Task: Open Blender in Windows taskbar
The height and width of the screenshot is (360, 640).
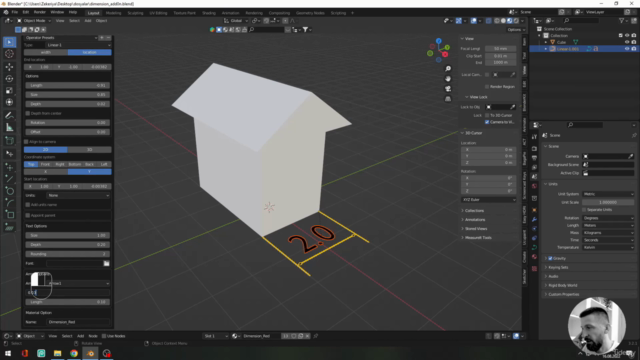Action: click(90, 353)
